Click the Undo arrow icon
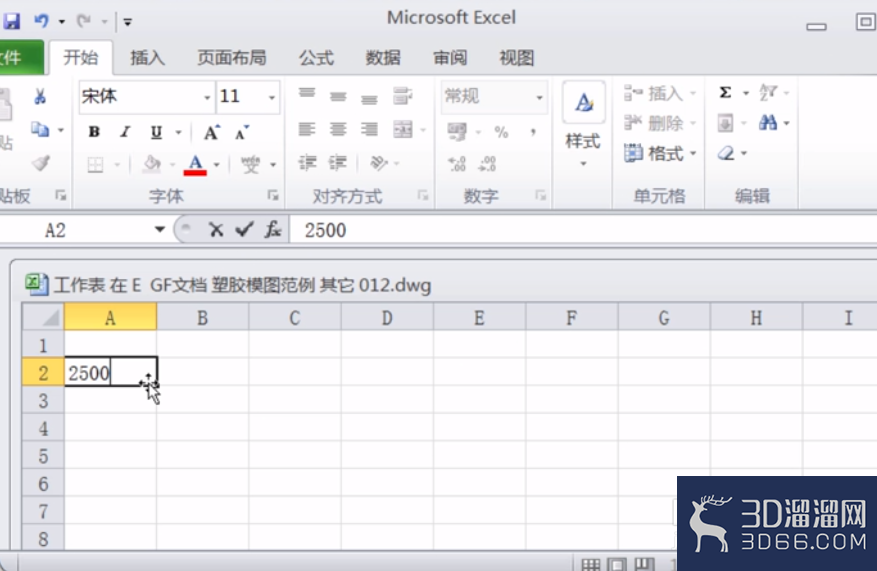The height and width of the screenshot is (571, 877). 41,21
